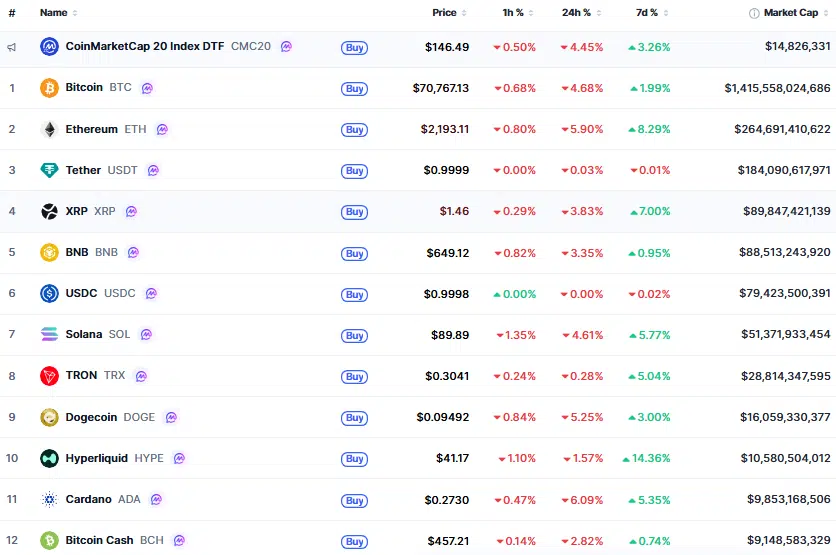The height and width of the screenshot is (555, 836).
Task: Sort by the 1h % column
Action: 518,12
